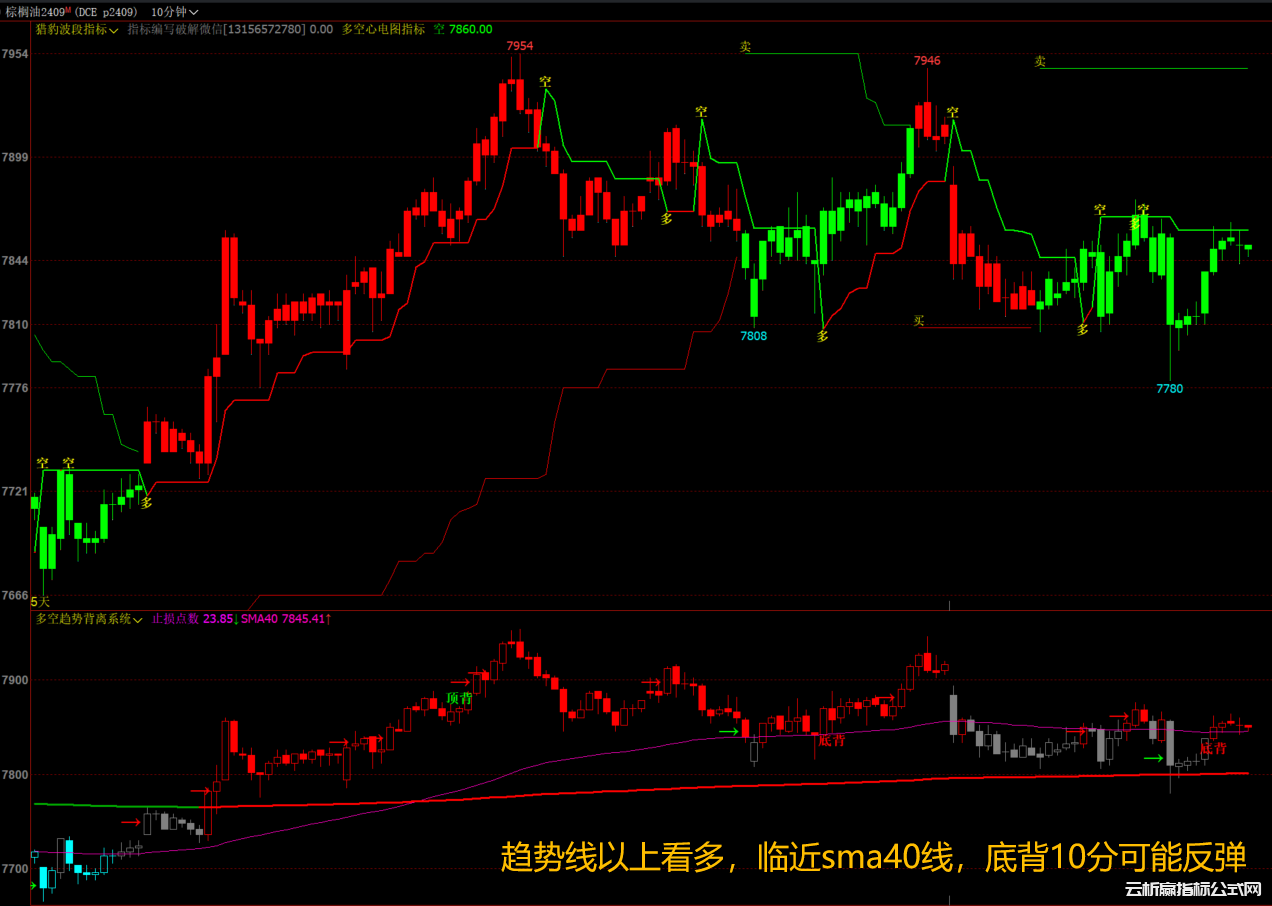Screen dimensions: 1272x906
Task: Click the 7810 price axis label
Action: pos(15,325)
